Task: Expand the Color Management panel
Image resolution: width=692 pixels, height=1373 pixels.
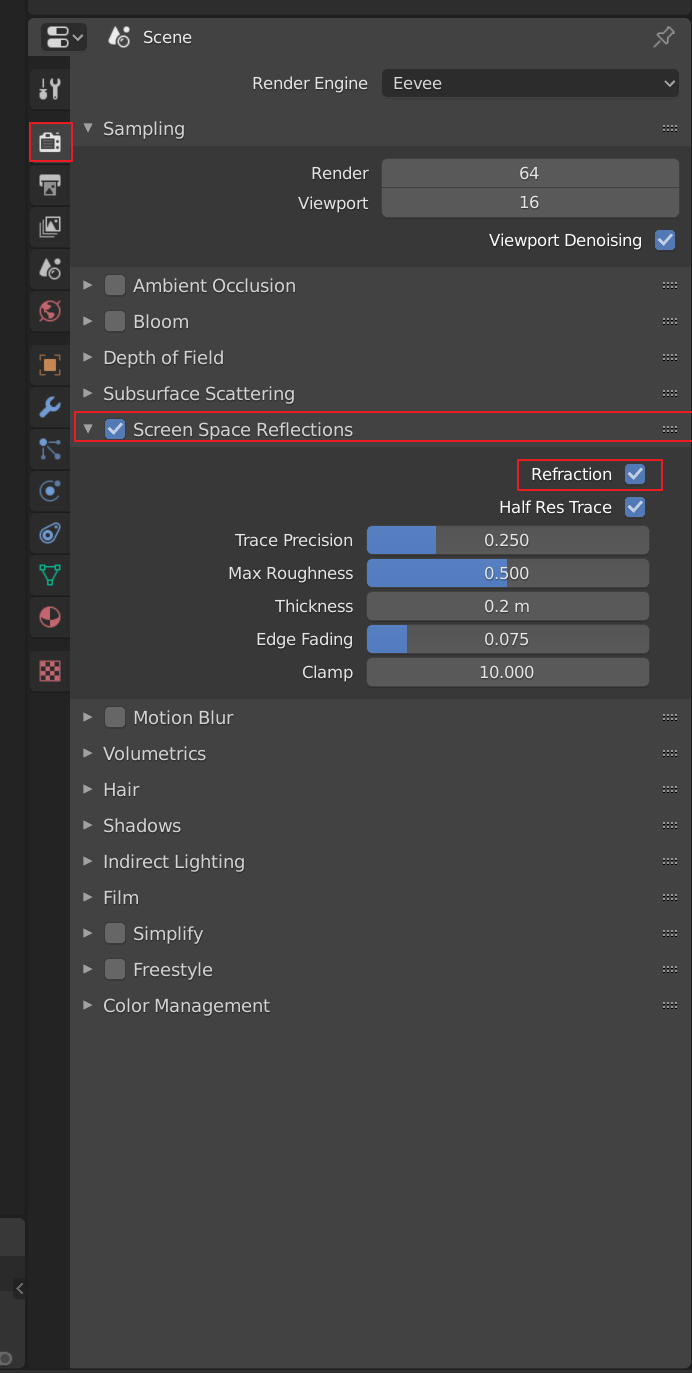Action: tap(88, 1006)
